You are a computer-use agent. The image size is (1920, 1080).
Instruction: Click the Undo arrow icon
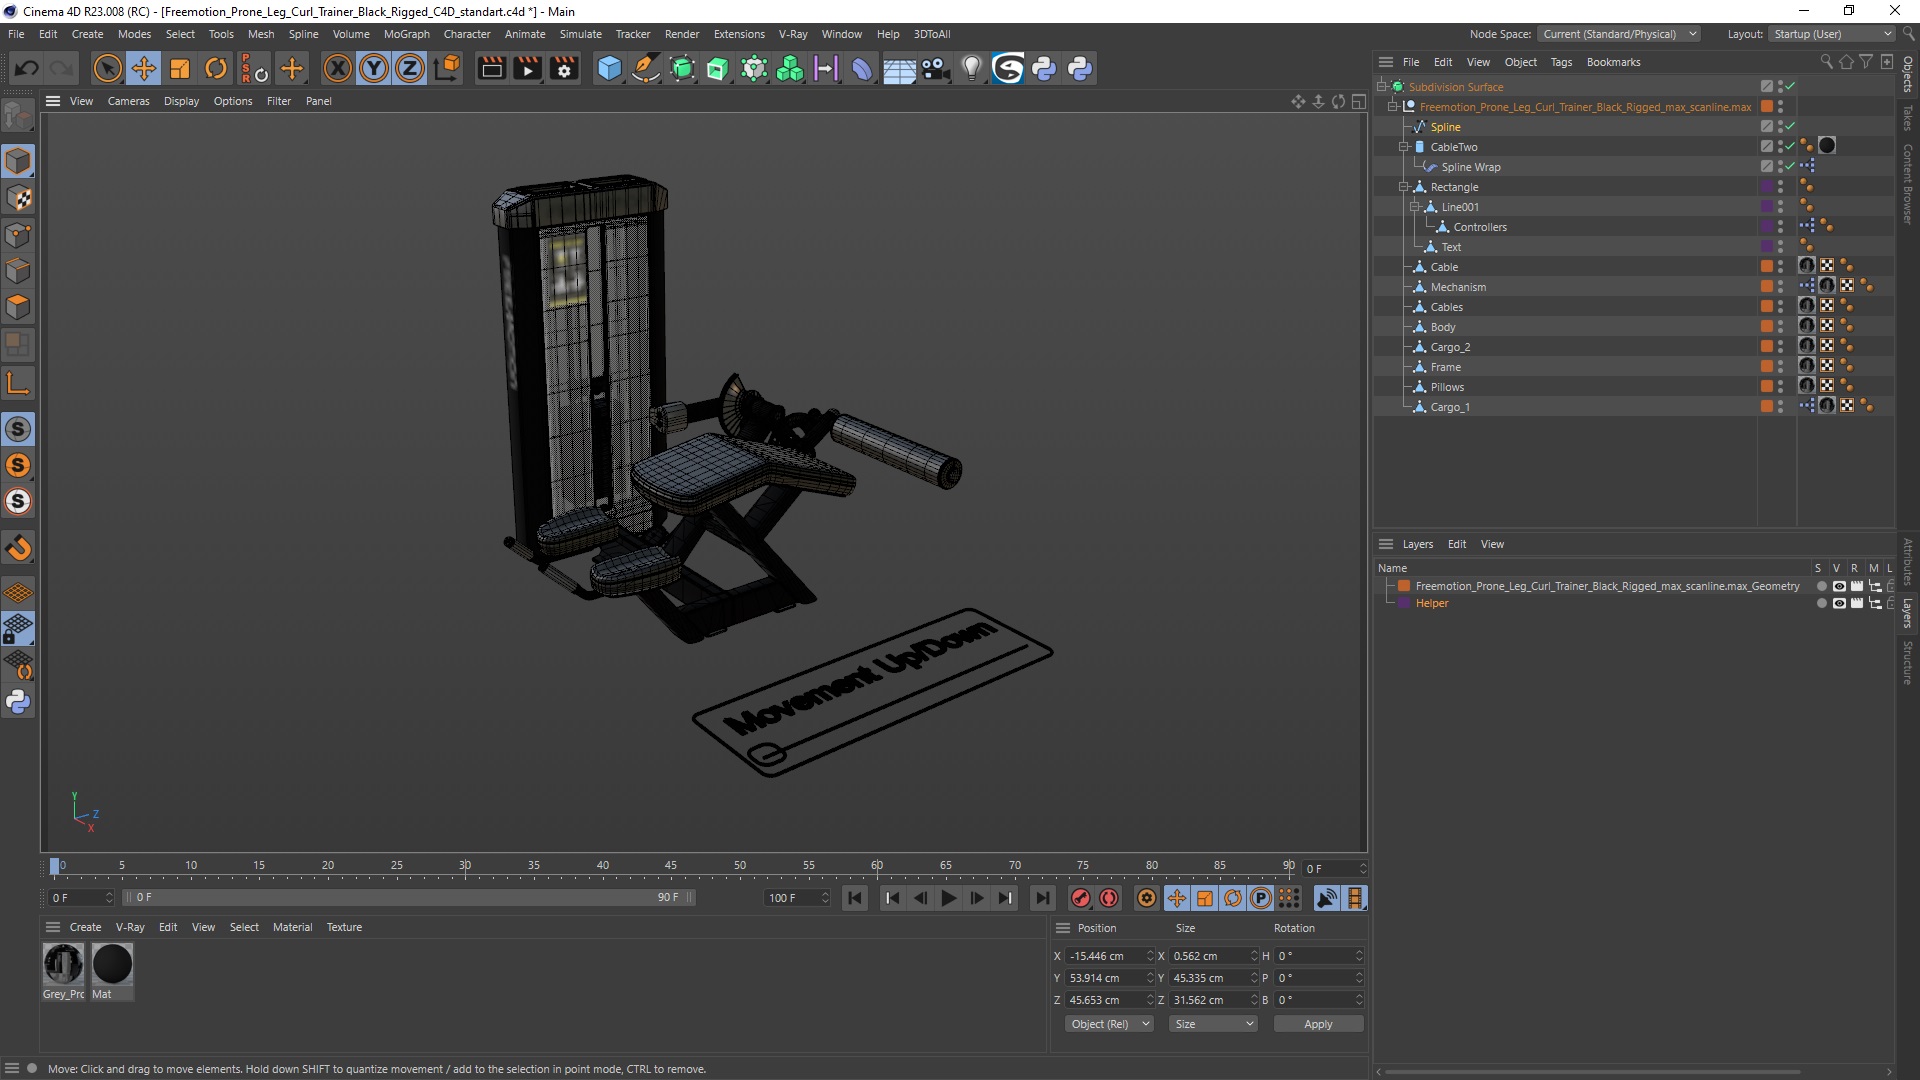pos(27,68)
